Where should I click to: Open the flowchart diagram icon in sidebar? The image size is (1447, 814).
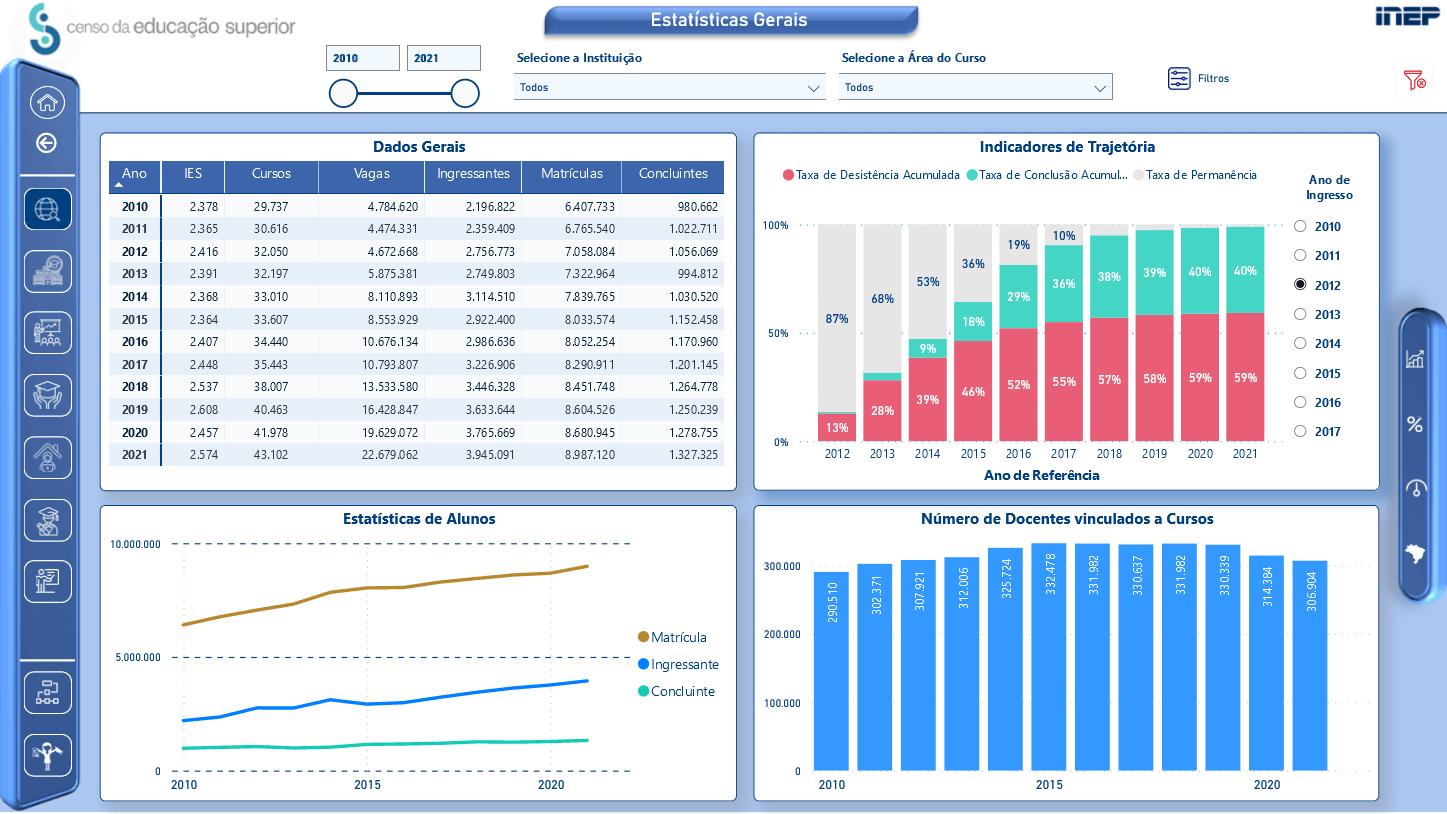[48, 693]
